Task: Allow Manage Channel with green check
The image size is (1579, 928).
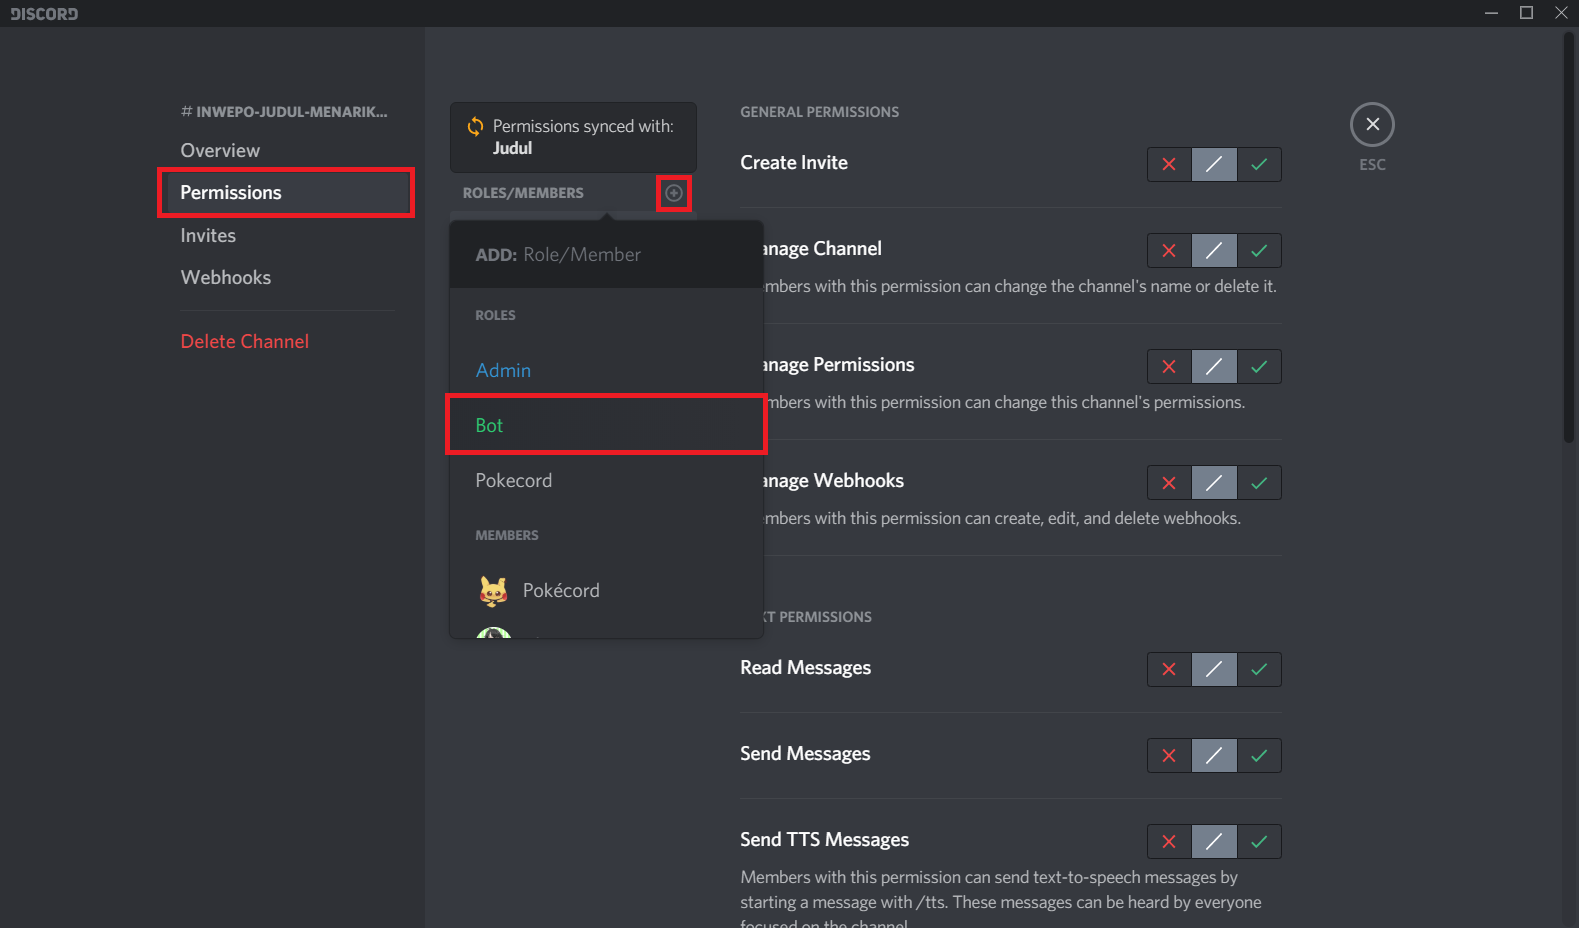Action: tap(1259, 251)
